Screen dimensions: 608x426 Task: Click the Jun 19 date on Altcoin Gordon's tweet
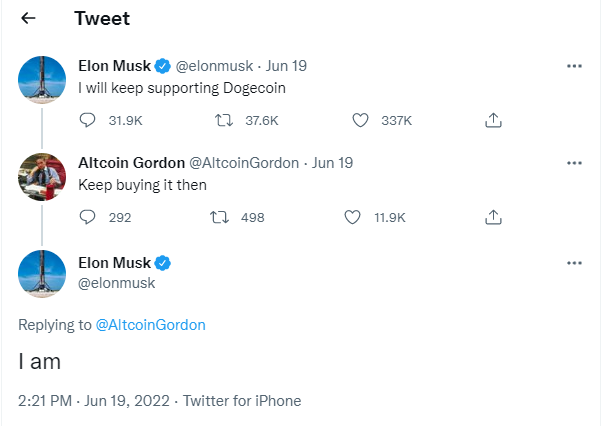click(x=333, y=163)
